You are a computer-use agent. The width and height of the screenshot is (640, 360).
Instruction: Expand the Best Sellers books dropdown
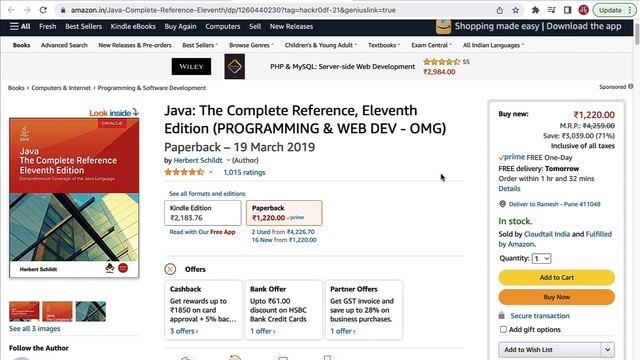(x=200, y=45)
